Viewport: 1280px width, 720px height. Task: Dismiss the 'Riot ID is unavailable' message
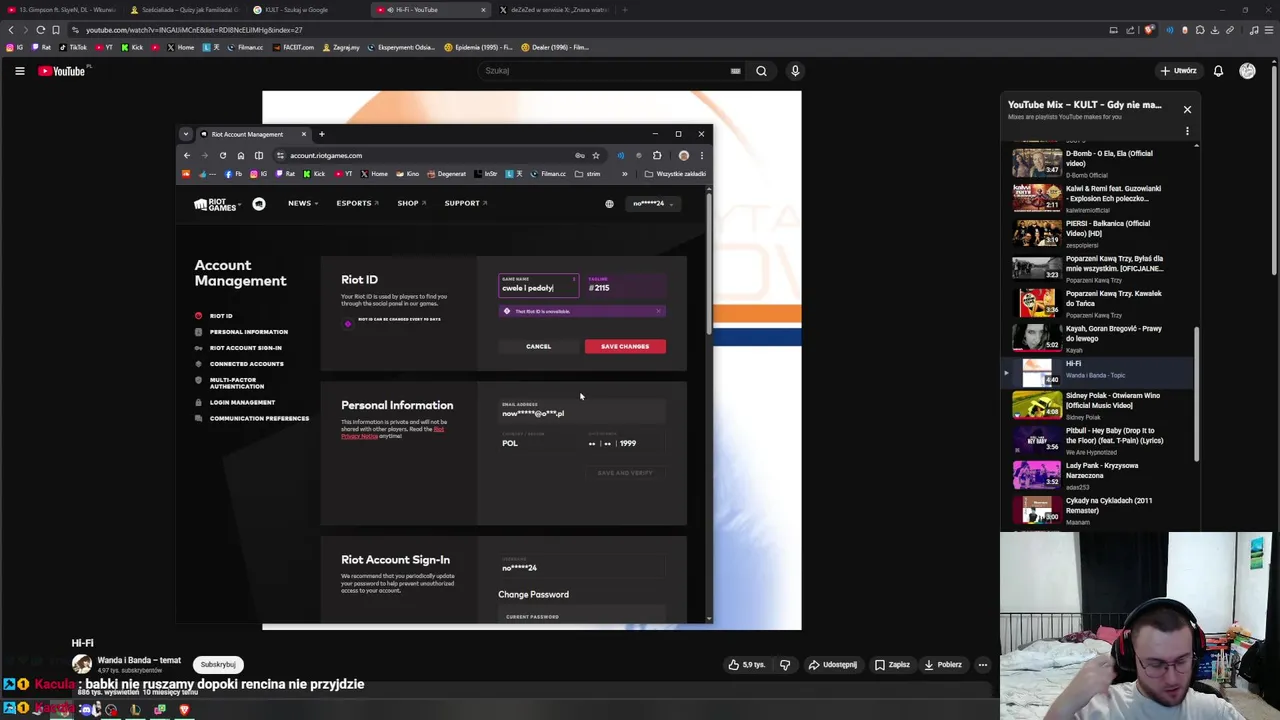(x=659, y=311)
